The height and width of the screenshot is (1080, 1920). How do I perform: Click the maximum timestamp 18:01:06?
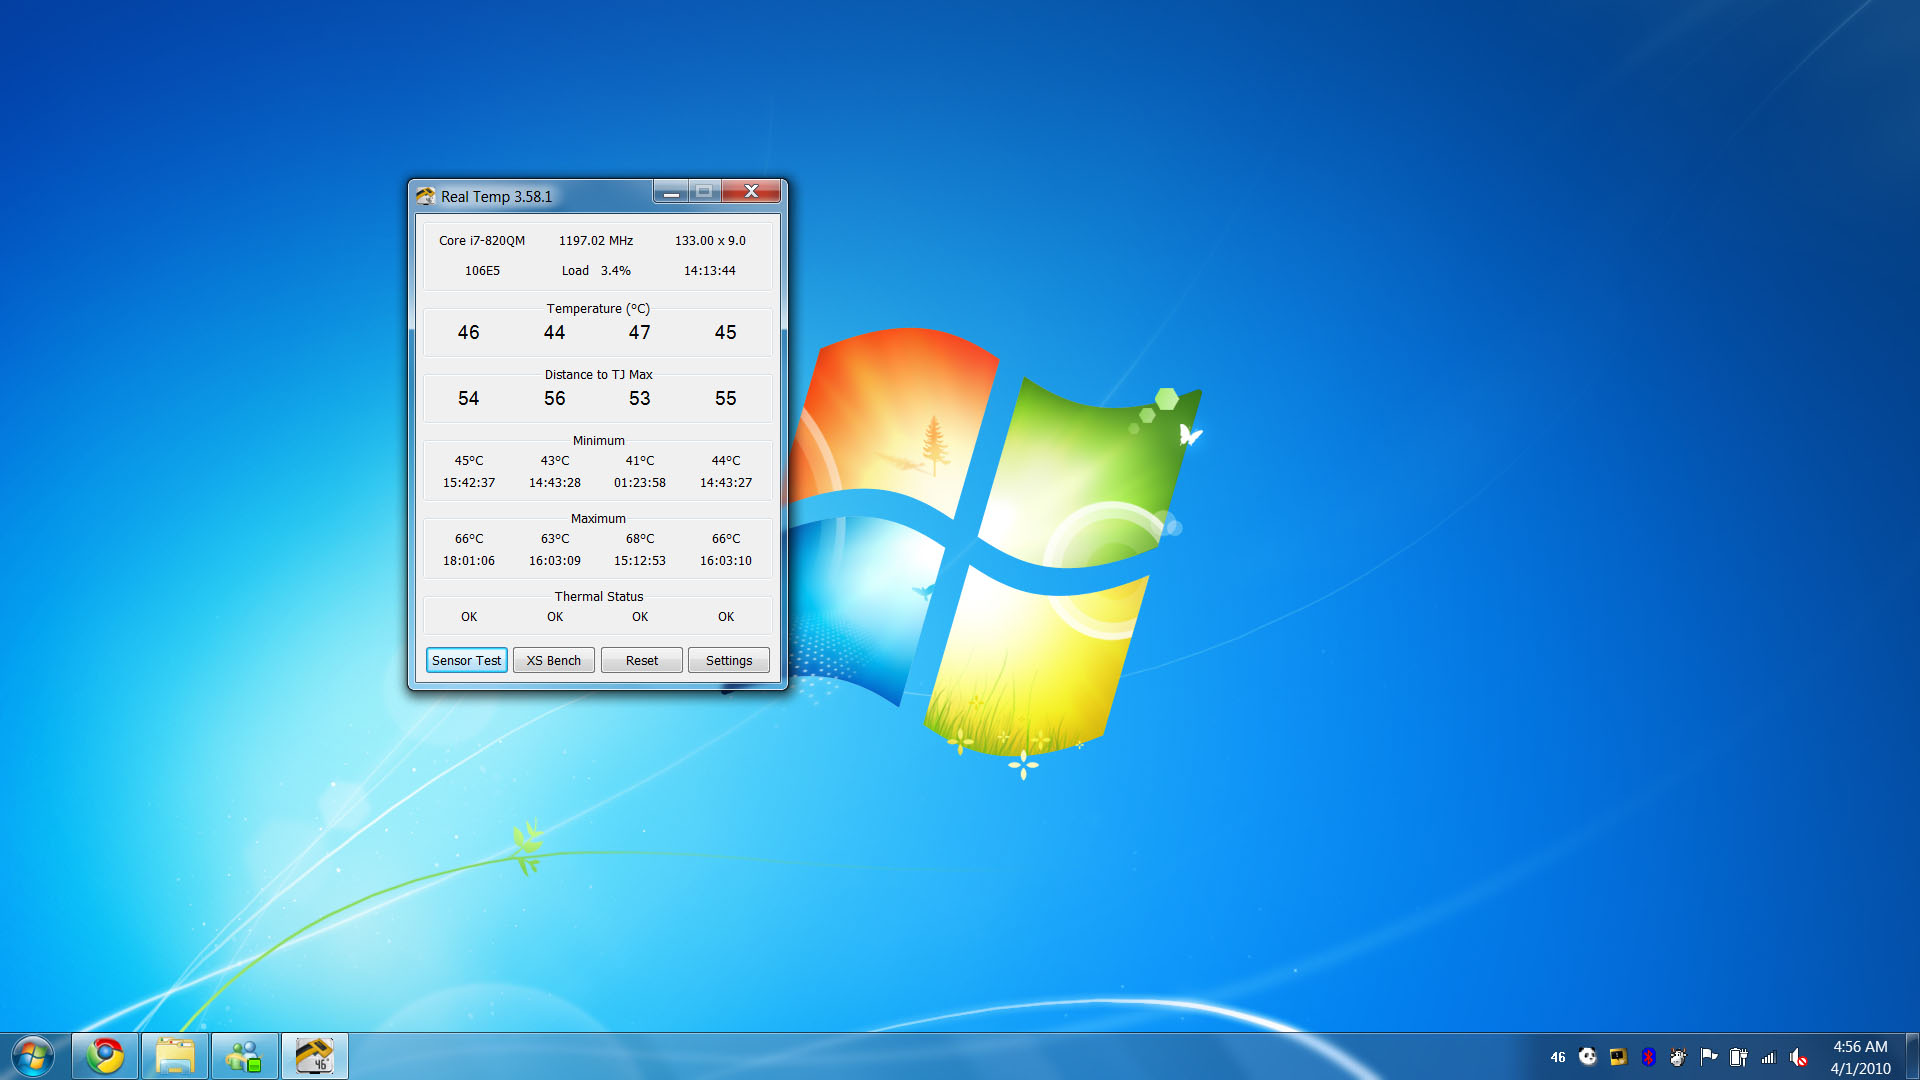tap(469, 561)
